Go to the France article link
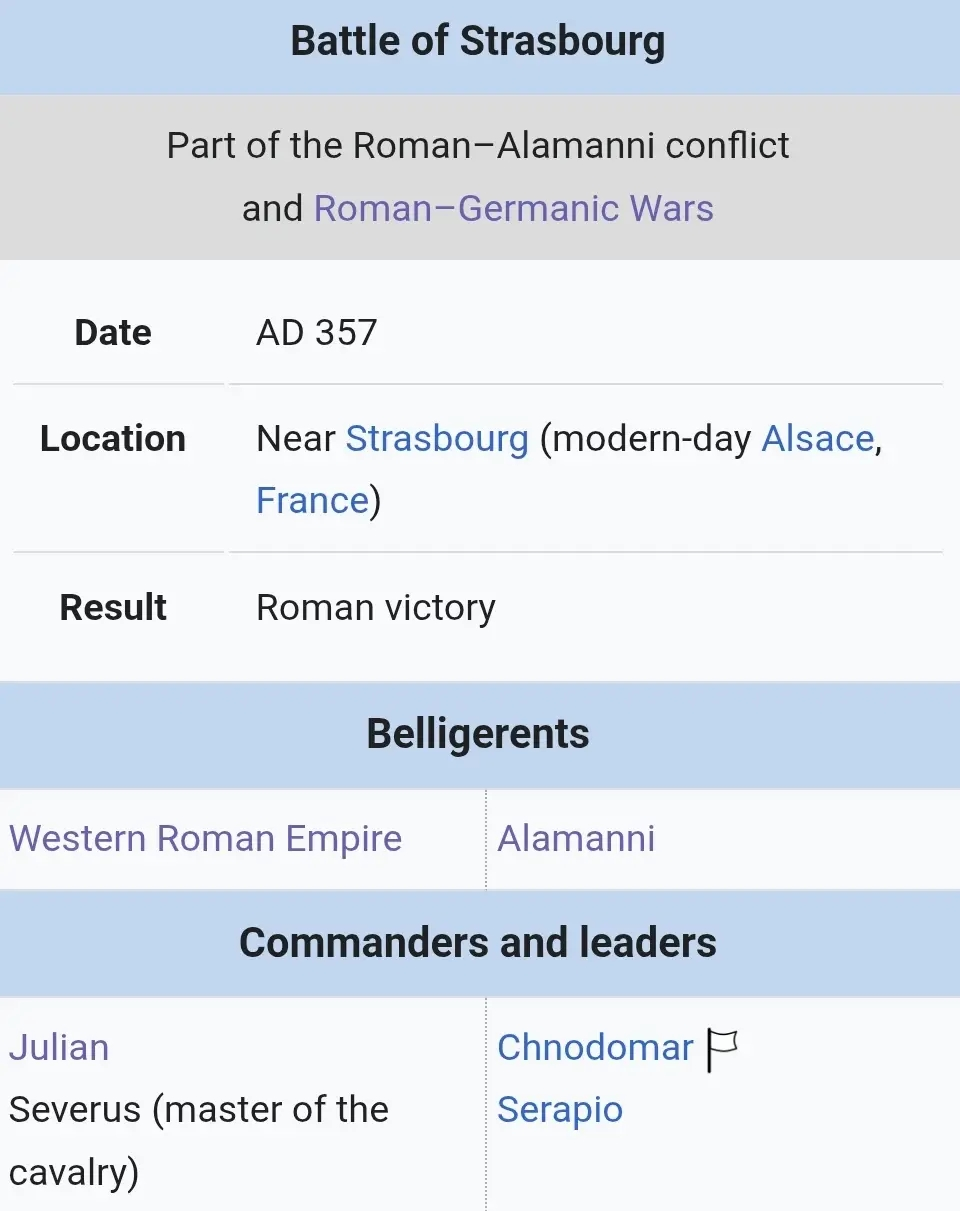The height and width of the screenshot is (1211, 960). coord(312,500)
